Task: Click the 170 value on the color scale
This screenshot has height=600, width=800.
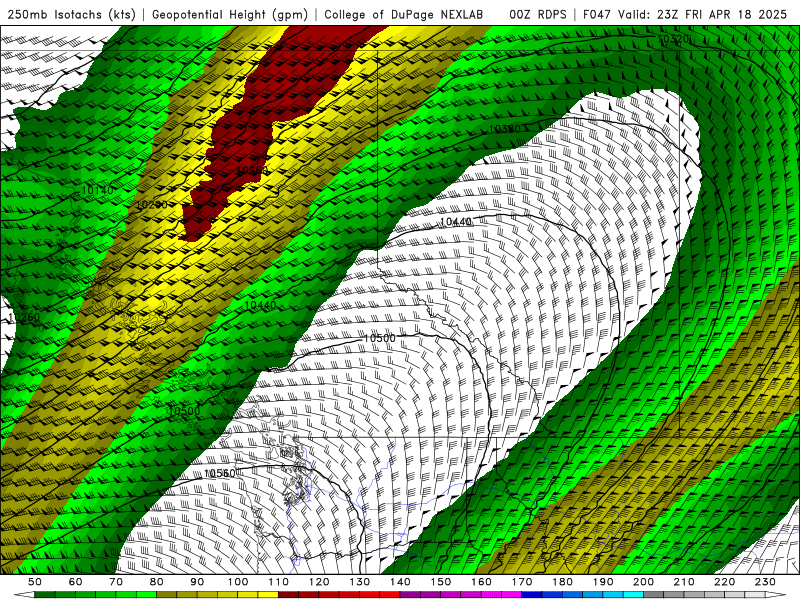Action: point(522,582)
